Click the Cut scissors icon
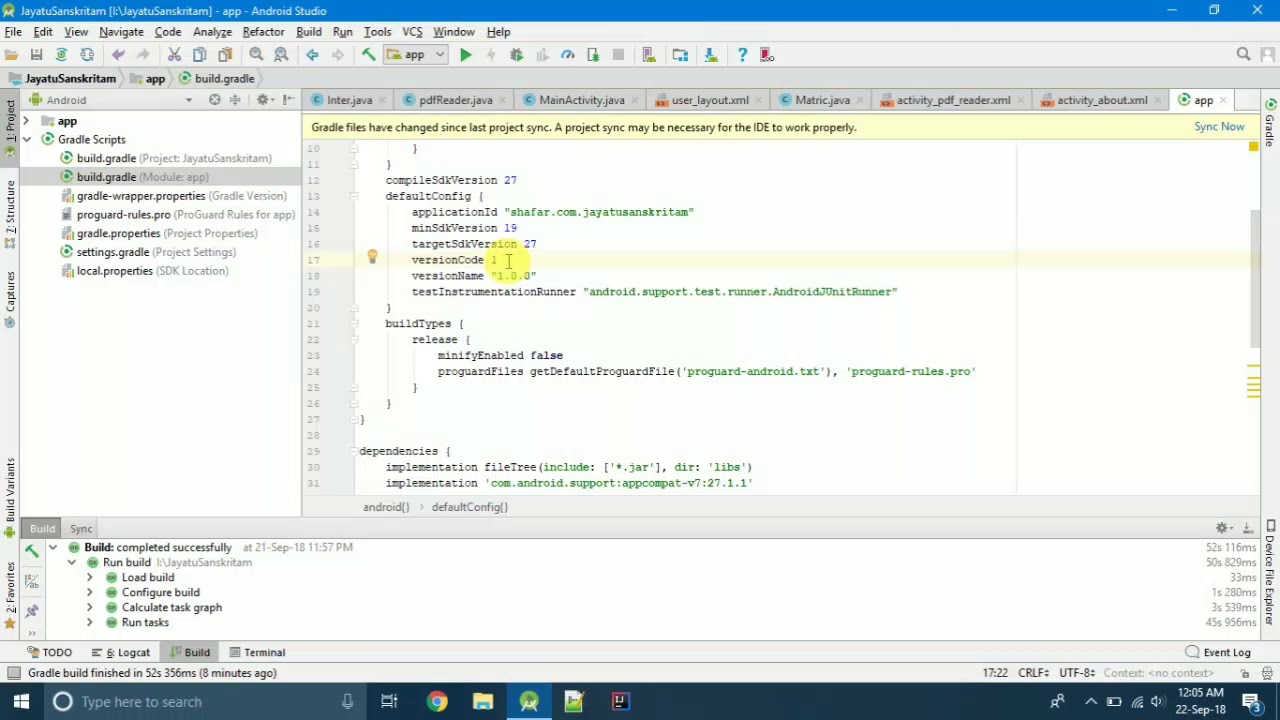The width and height of the screenshot is (1280, 720). tap(174, 55)
